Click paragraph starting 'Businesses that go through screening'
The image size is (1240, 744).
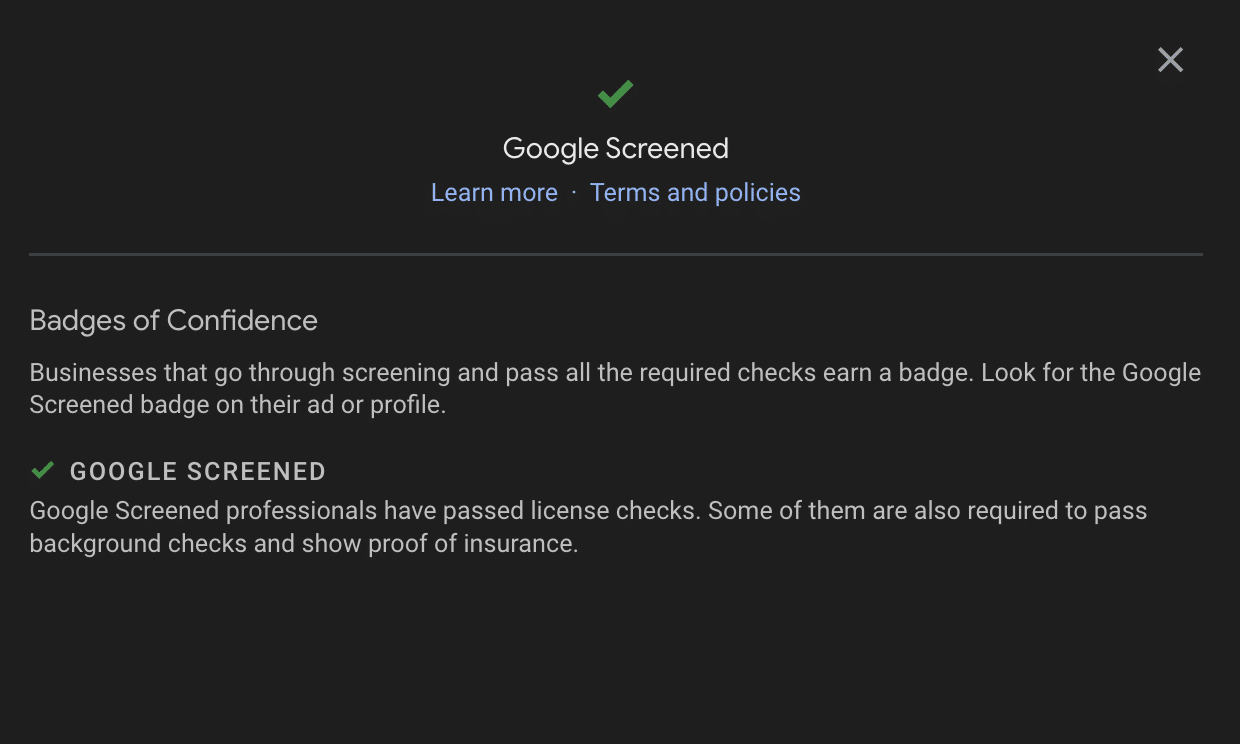click(615, 389)
